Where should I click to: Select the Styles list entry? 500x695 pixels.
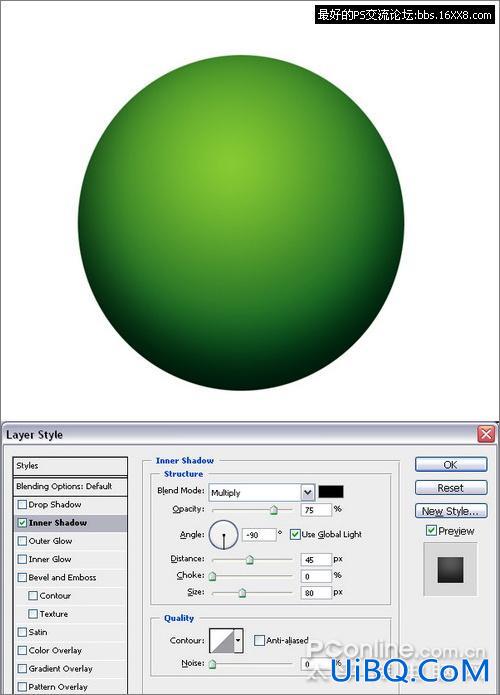click(70, 466)
